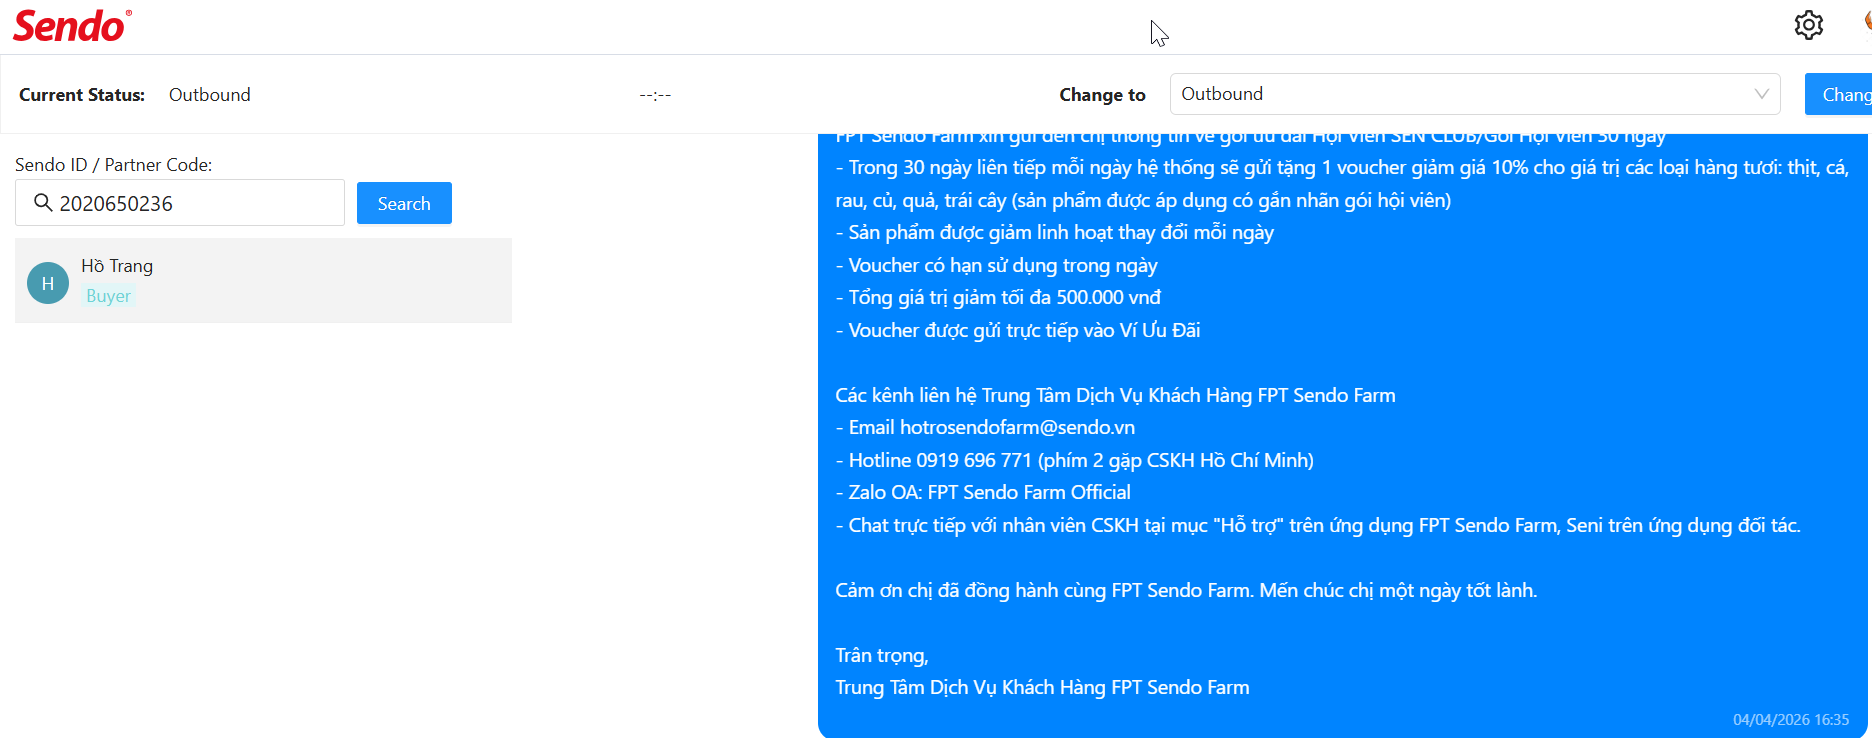Click the Hotline 0919 696 771 line

1075,460
